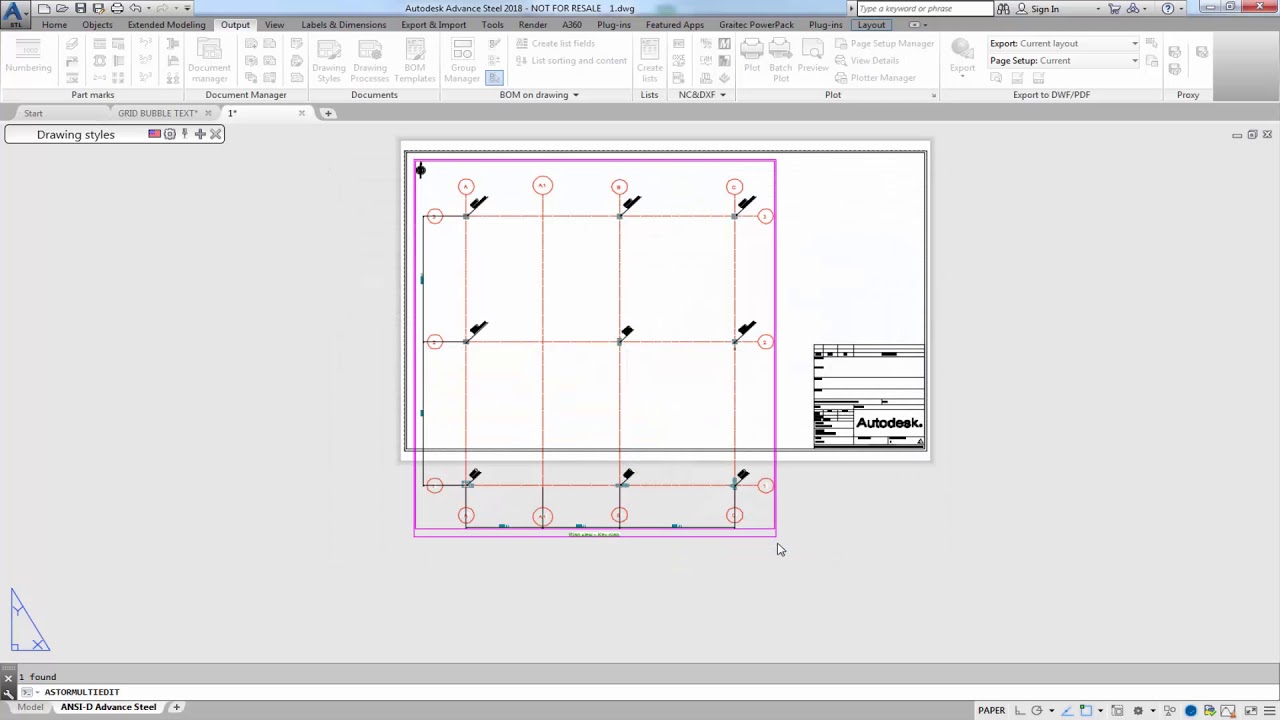Screen dimensions: 1280x720
Task: Open Drawing Processes in Documents panel
Action: click(x=370, y=60)
